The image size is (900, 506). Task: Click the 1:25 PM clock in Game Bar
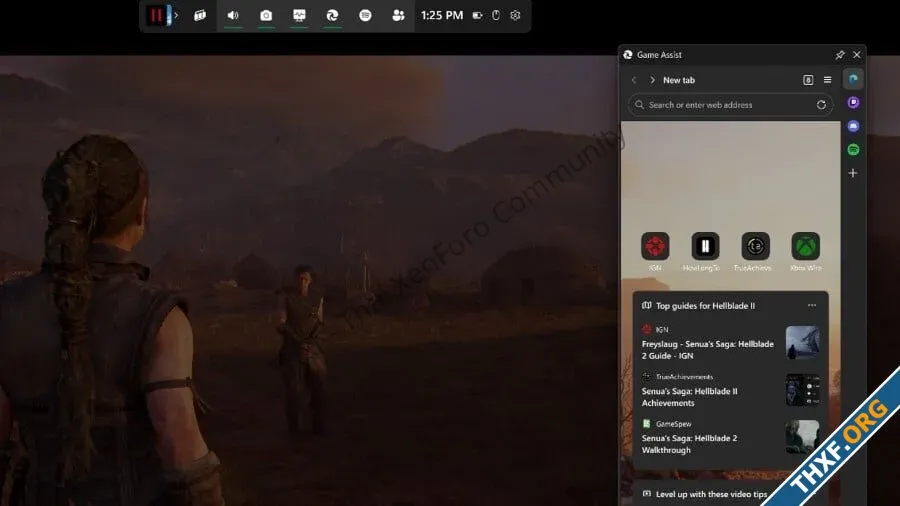(x=442, y=15)
